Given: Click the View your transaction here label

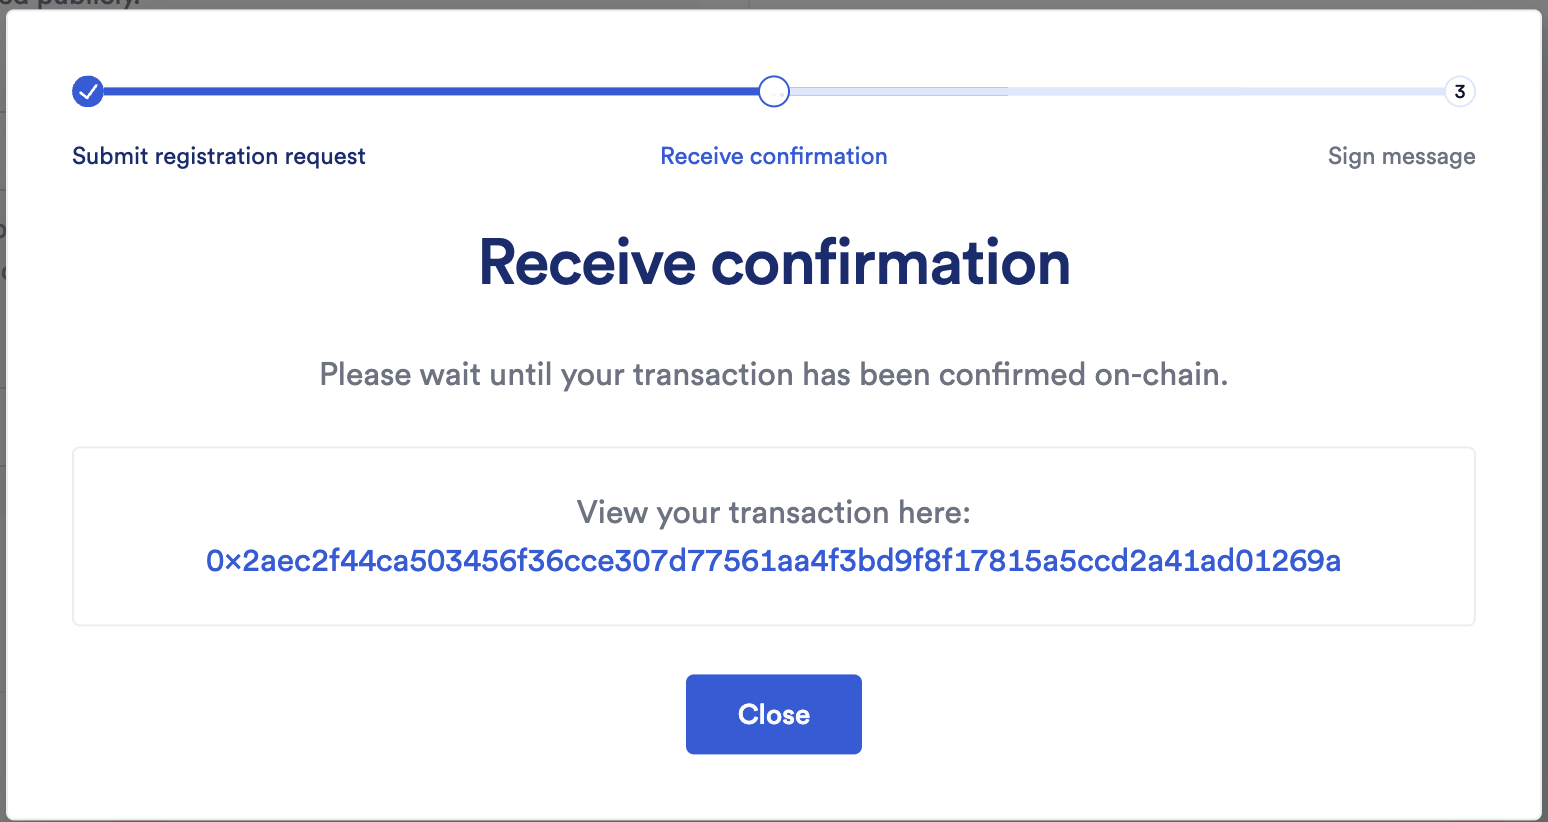Looking at the screenshot, I should coord(774,512).
